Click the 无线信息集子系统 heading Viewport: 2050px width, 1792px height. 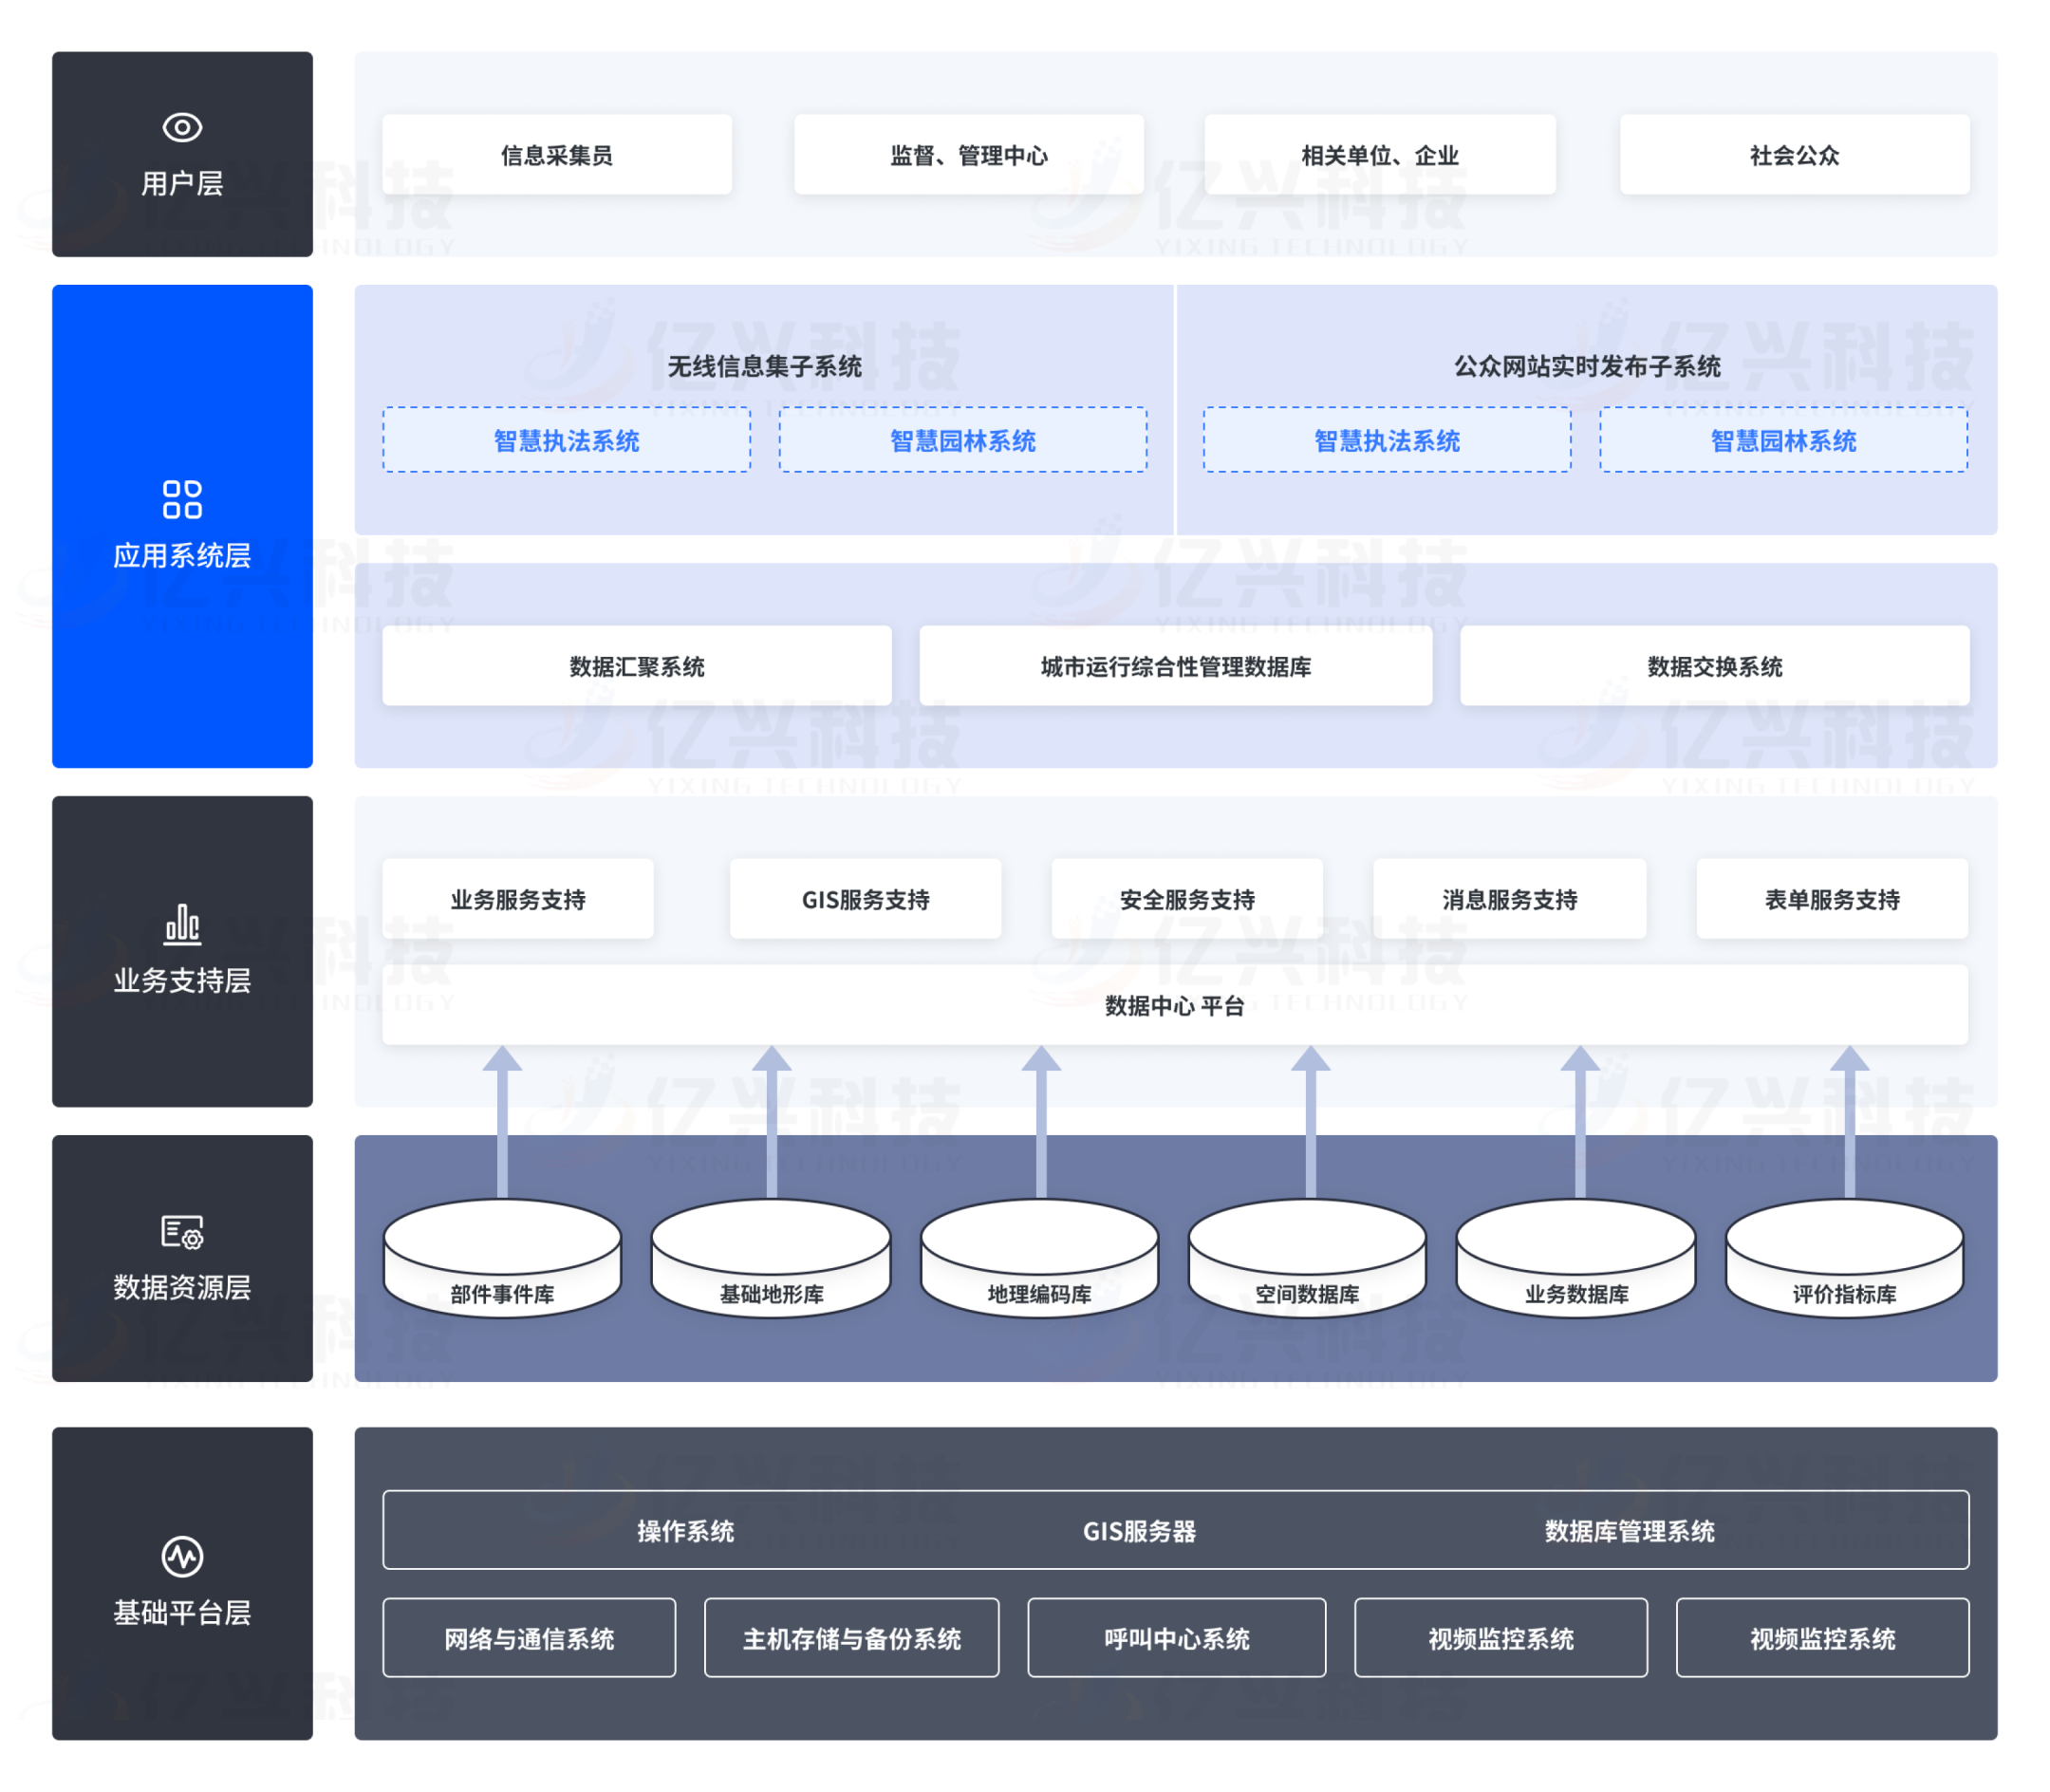[765, 366]
